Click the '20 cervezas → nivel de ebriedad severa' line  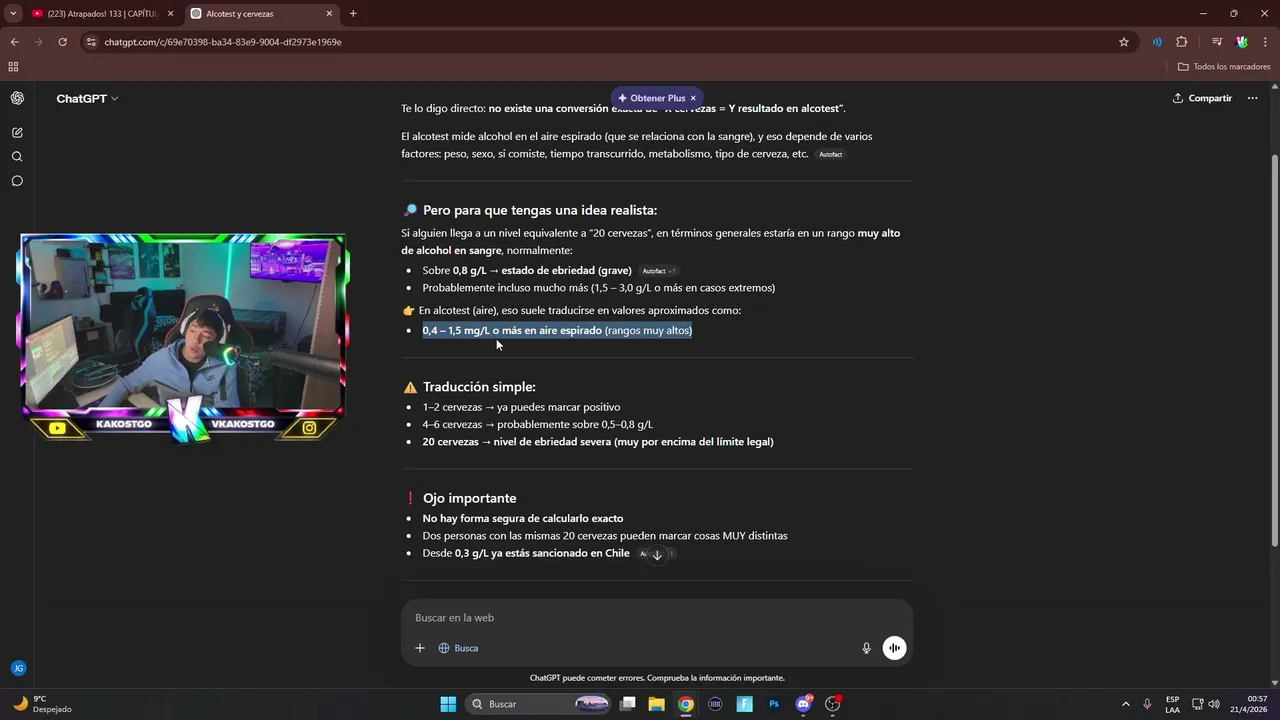[x=597, y=442]
